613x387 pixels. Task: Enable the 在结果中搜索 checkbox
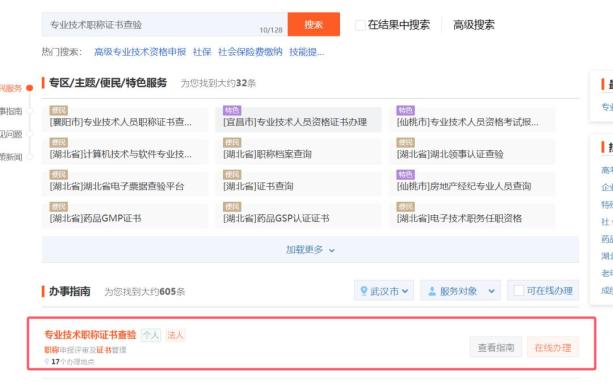[360, 25]
